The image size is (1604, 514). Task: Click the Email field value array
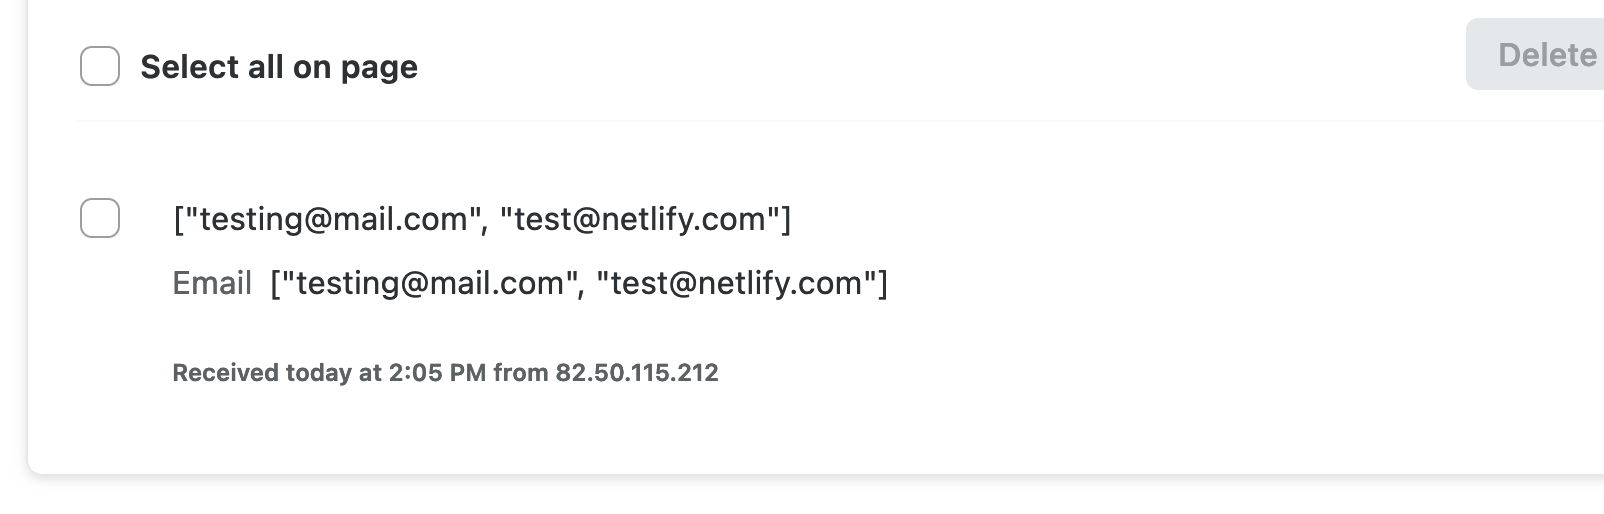[x=578, y=283]
